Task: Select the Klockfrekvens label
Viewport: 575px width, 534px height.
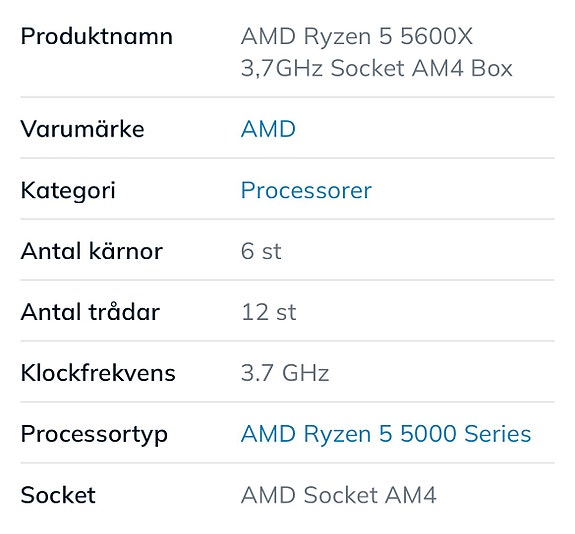Action: tap(98, 373)
